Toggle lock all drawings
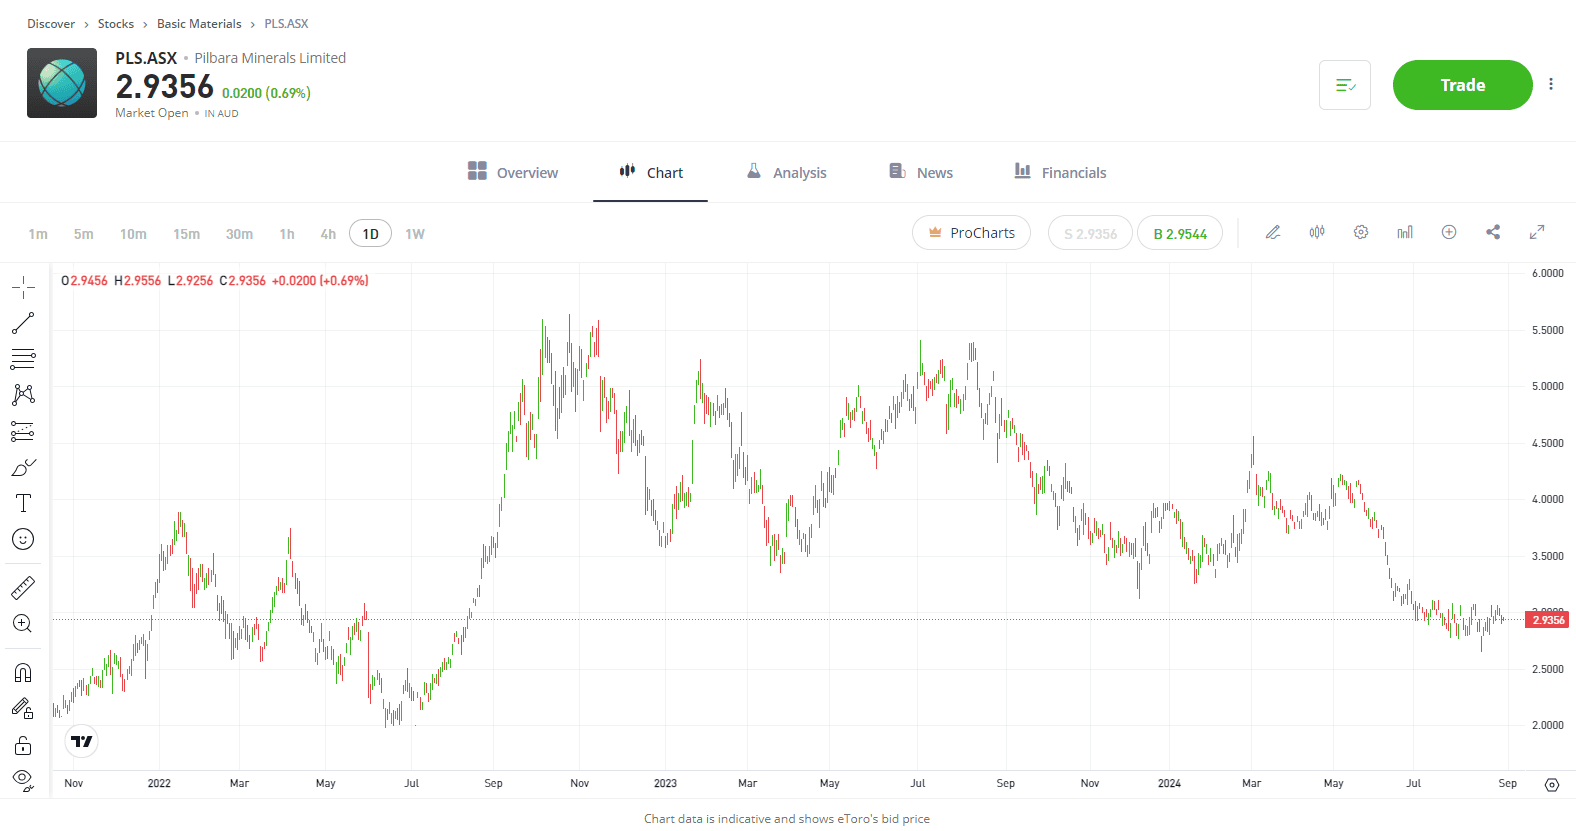The height and width of the screenshot is (831, 1576). click(x=23, y=745)
